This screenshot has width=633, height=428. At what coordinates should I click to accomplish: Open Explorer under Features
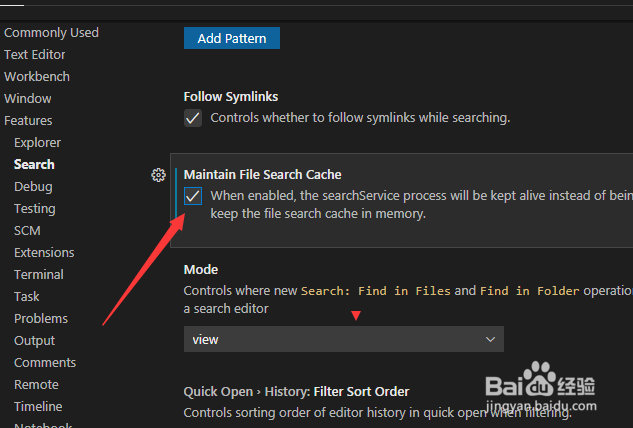[37, 143]
